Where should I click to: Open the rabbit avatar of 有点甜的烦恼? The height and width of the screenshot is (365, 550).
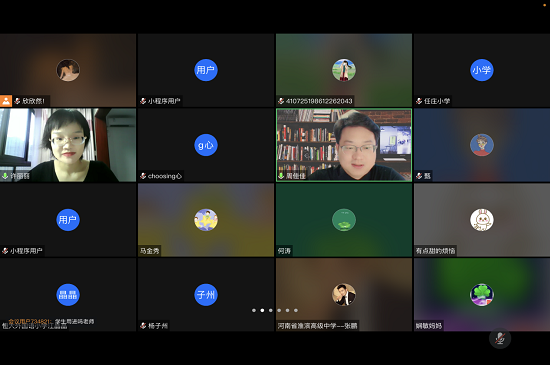pos(482,220)
